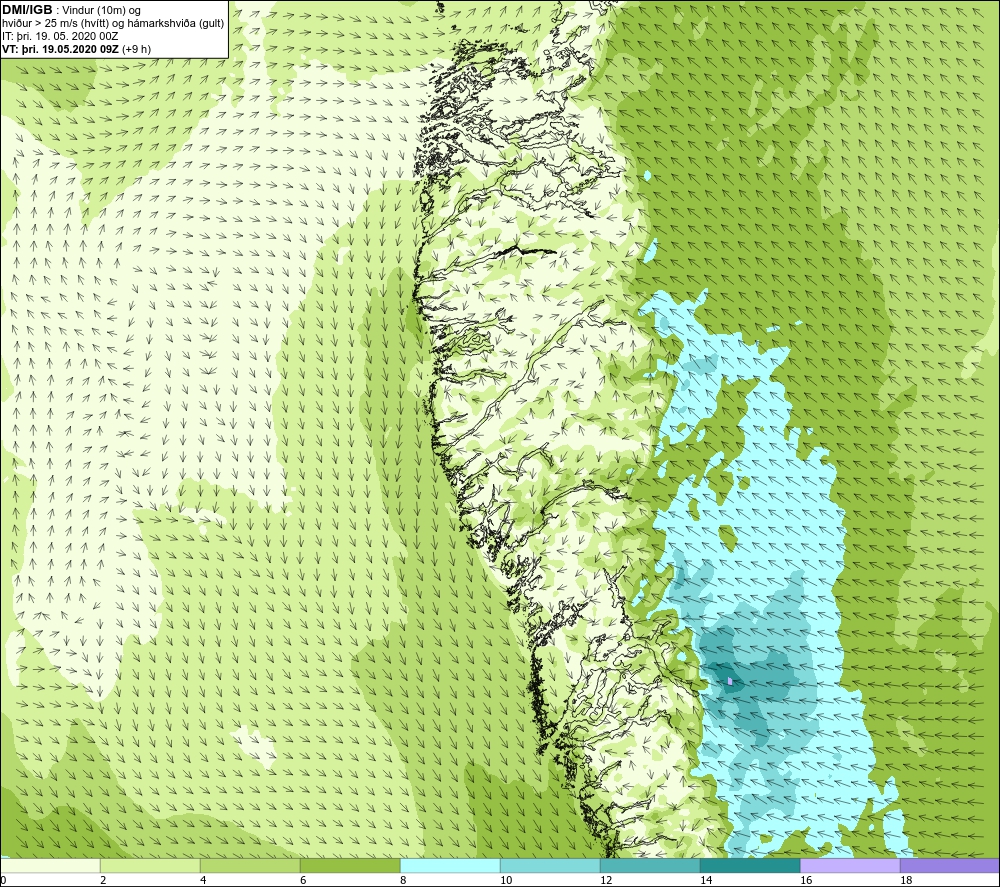
Task: Click the scale label '12'
Action: [x=606, y=880]
